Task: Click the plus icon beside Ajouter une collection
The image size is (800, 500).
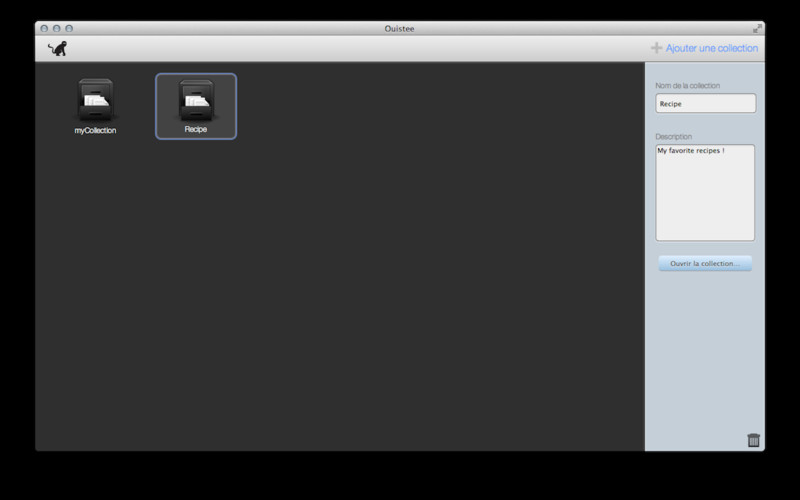Action: coord(656,48)
